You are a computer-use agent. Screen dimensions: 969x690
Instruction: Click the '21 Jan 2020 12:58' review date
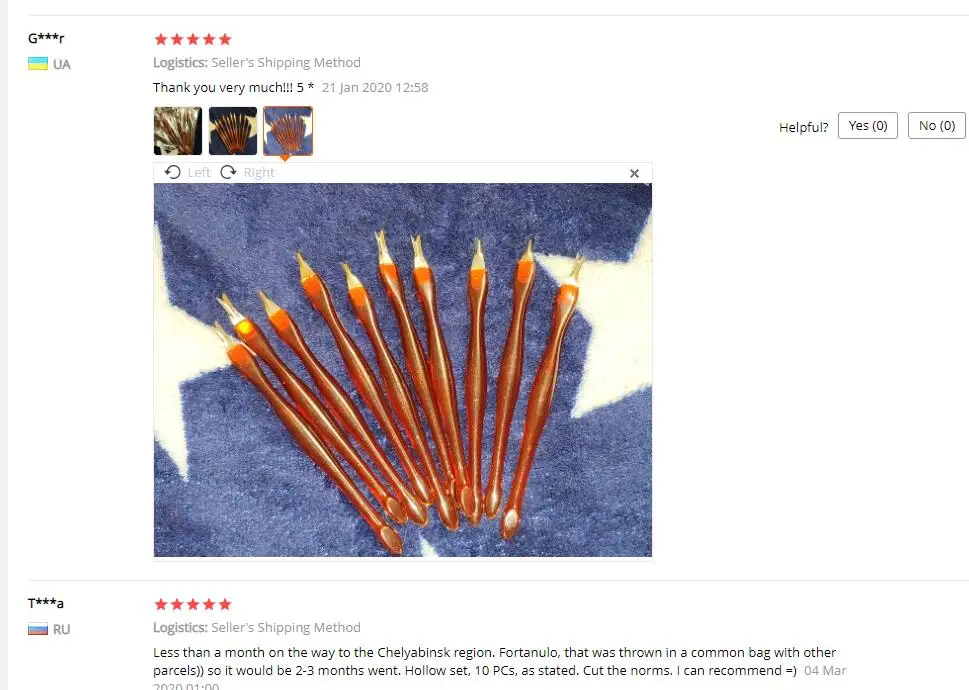click(375, 88)
